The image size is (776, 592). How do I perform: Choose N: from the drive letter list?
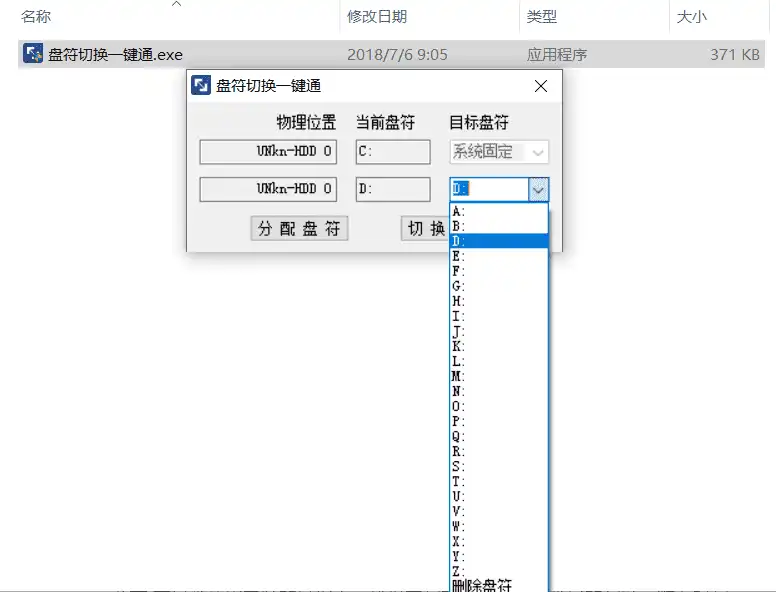click(499, 391)
